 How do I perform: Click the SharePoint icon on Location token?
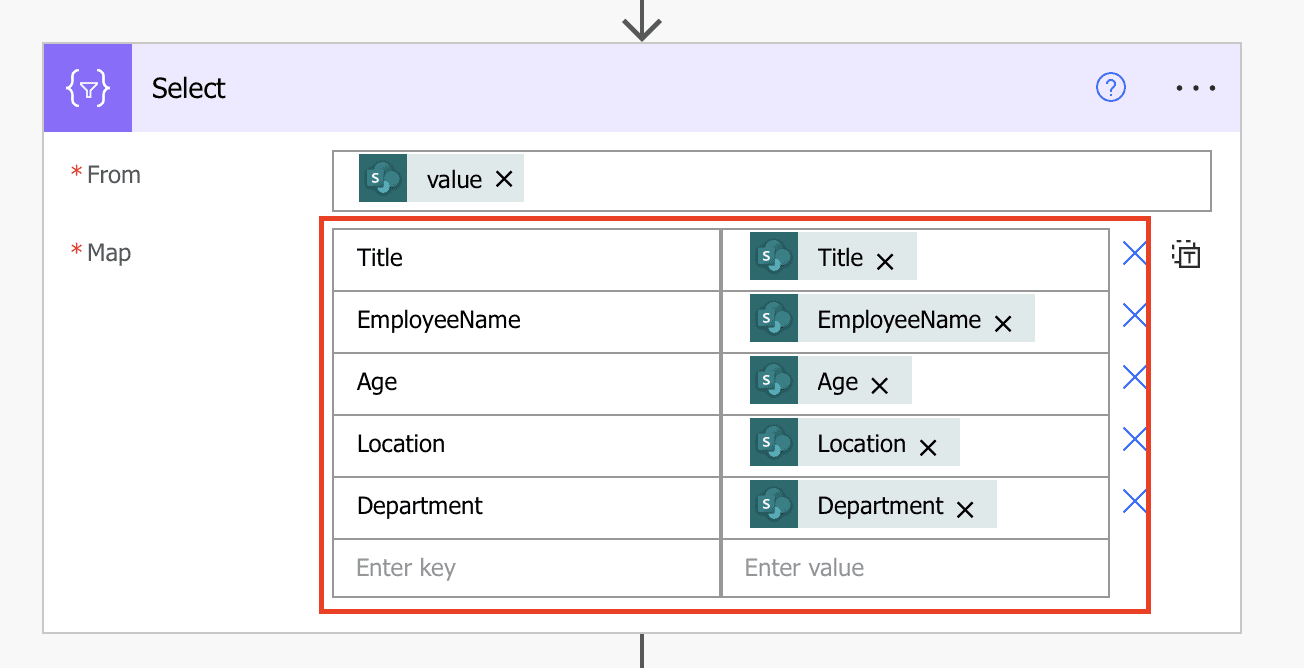pos(774,442)
